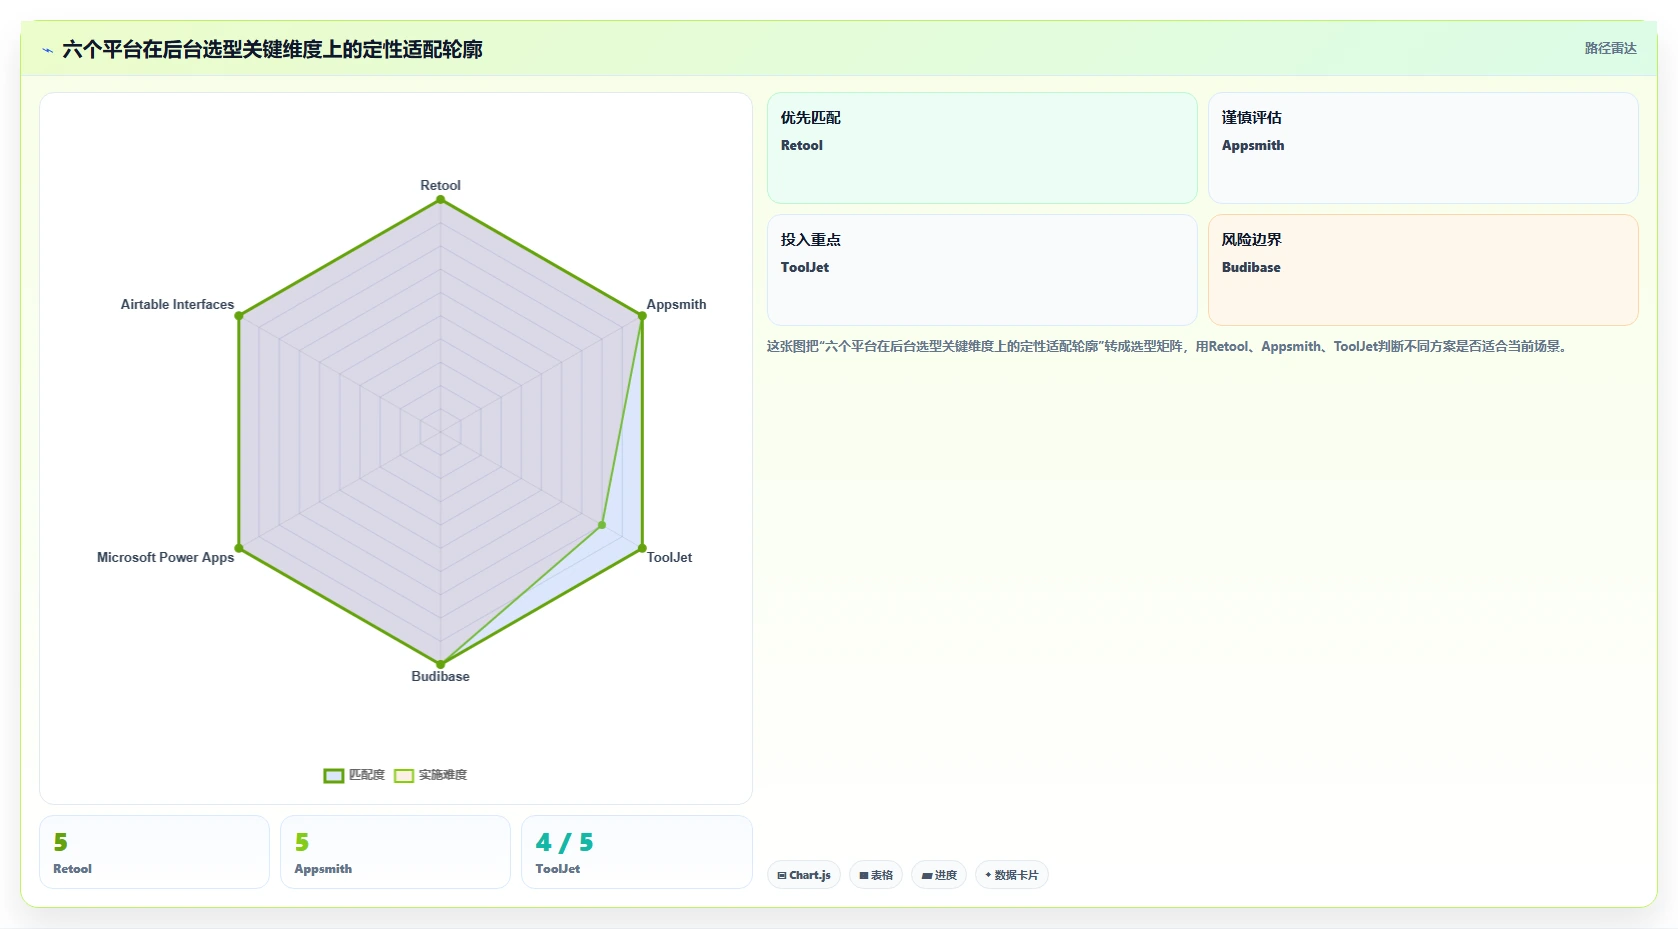Click the 路径雷达 label in the header
1678x929 pixels.
(1610, 48)
